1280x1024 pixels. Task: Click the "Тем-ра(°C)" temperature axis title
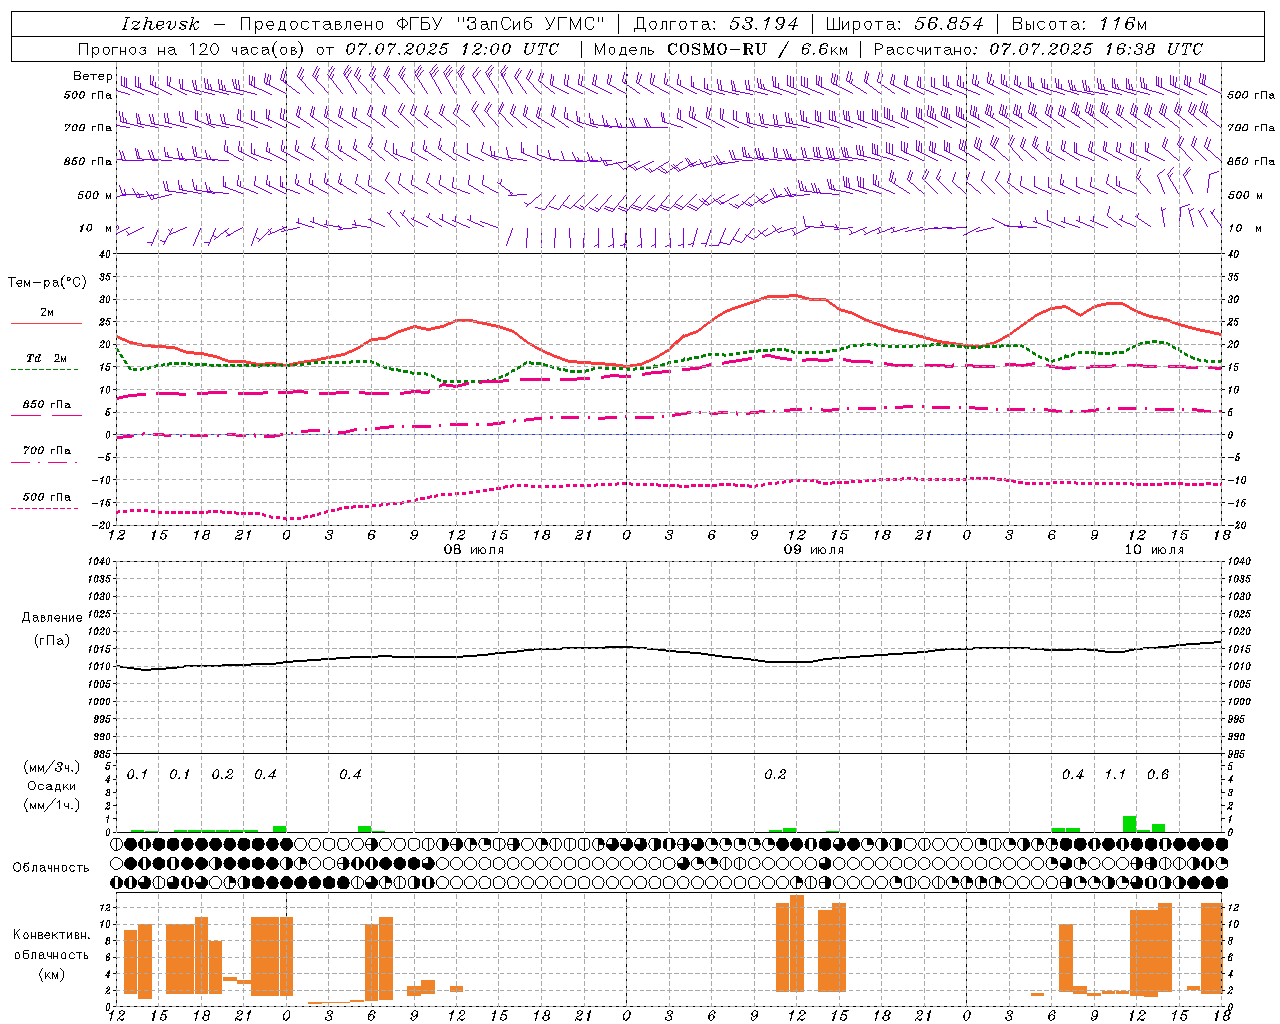coord(47,283)
